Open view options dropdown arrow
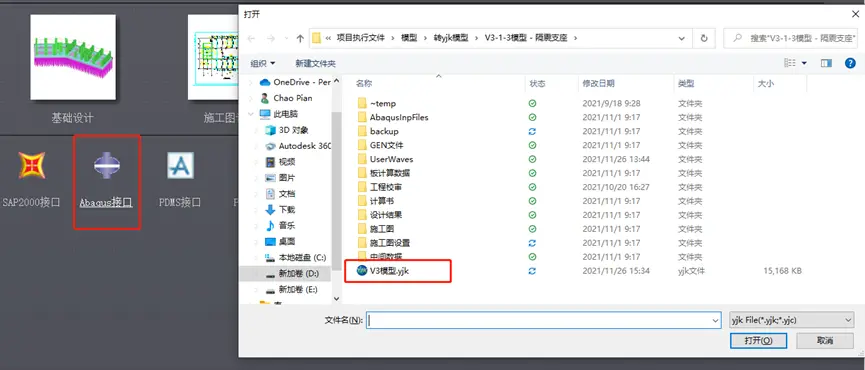 coord(804,63)
